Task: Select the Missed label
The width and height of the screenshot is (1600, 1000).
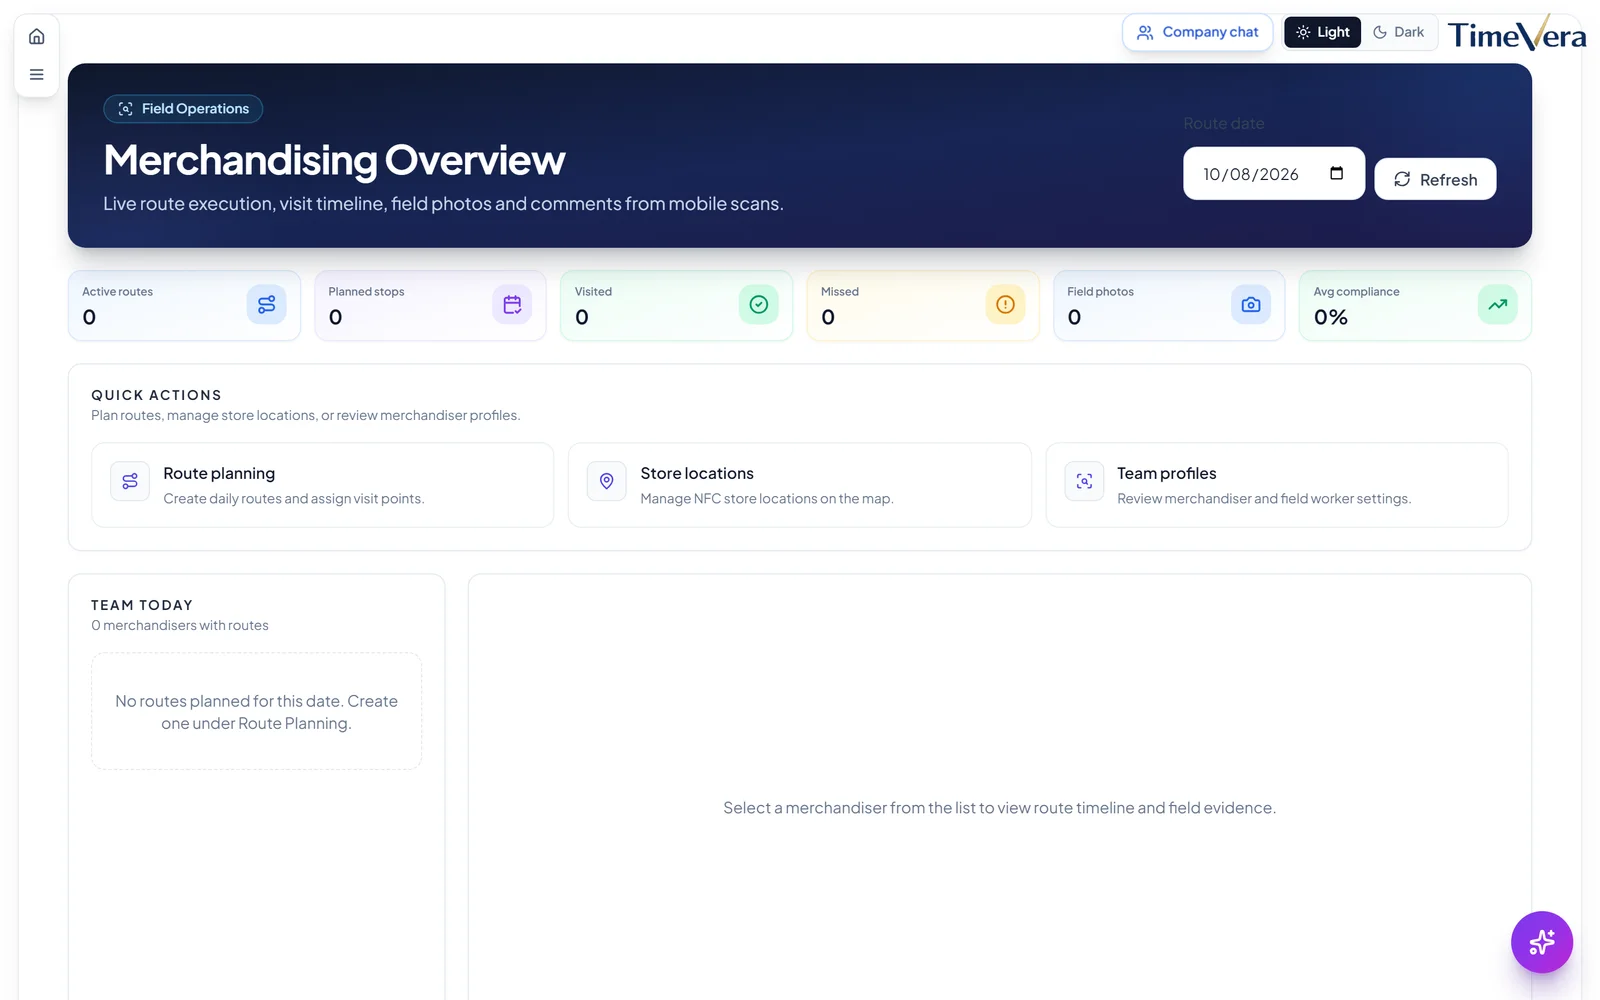Action: (x=840, y=292)
